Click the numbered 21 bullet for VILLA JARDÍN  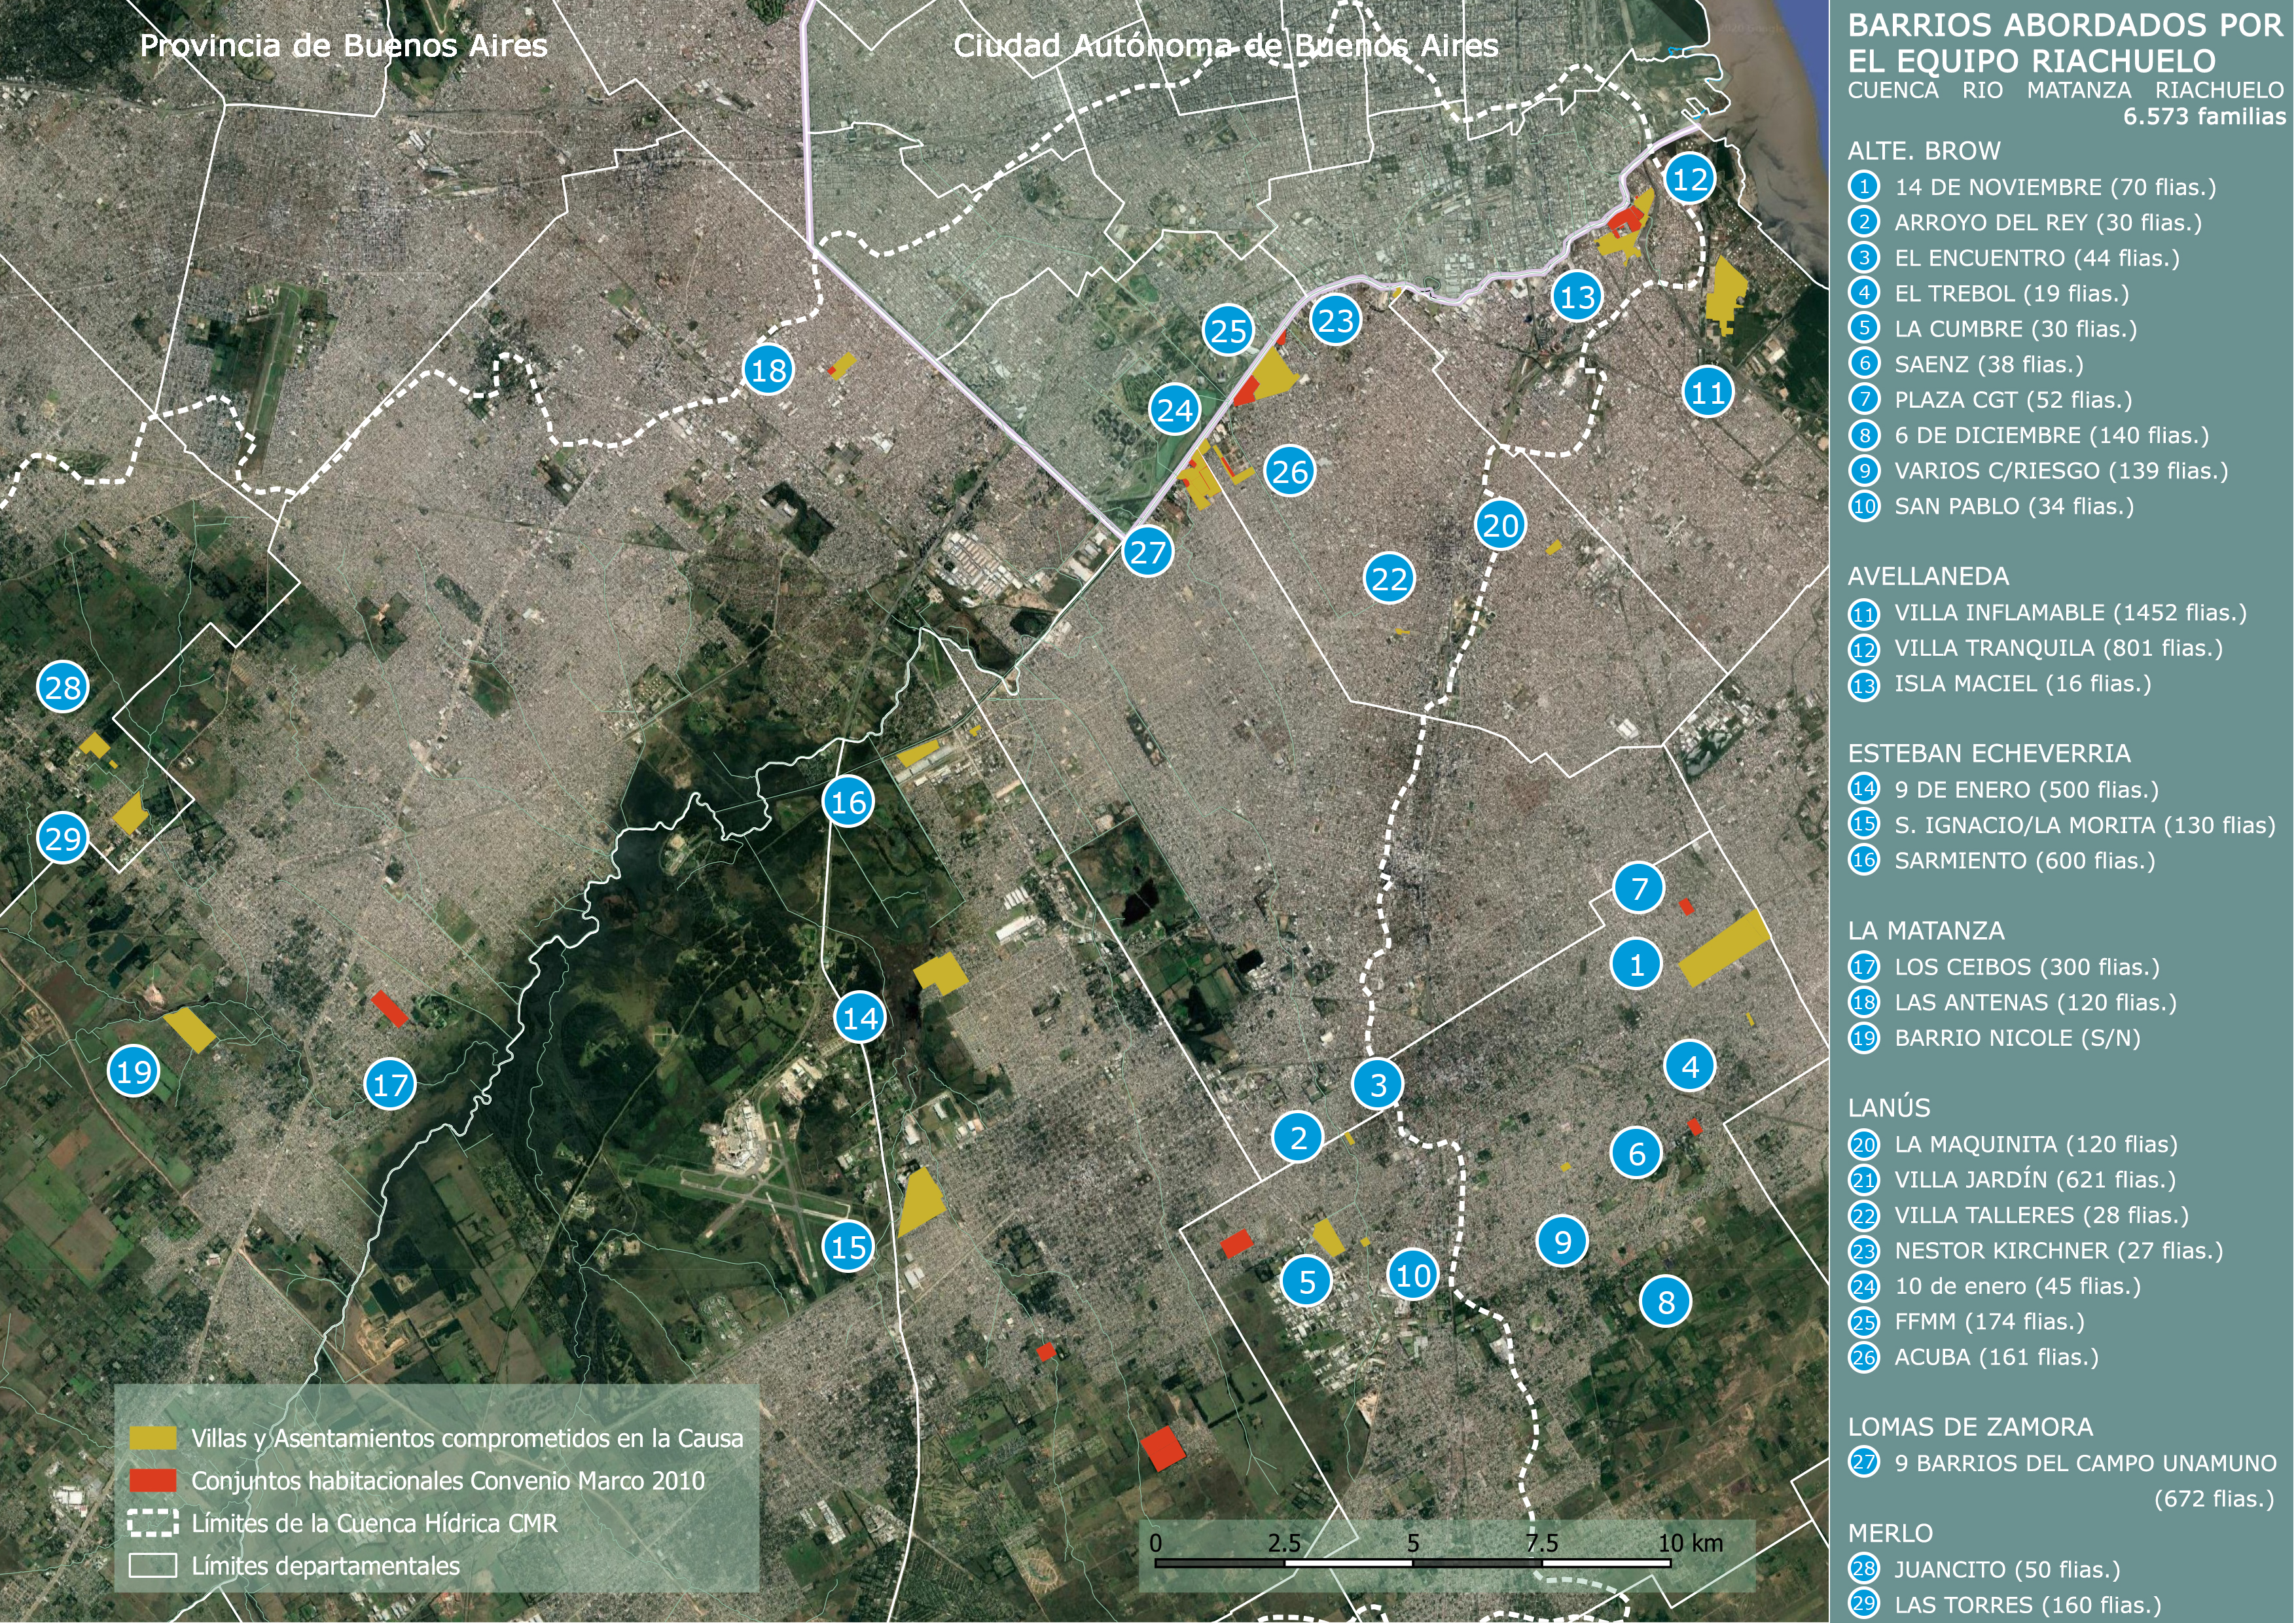click(x=1864, y=1180)
